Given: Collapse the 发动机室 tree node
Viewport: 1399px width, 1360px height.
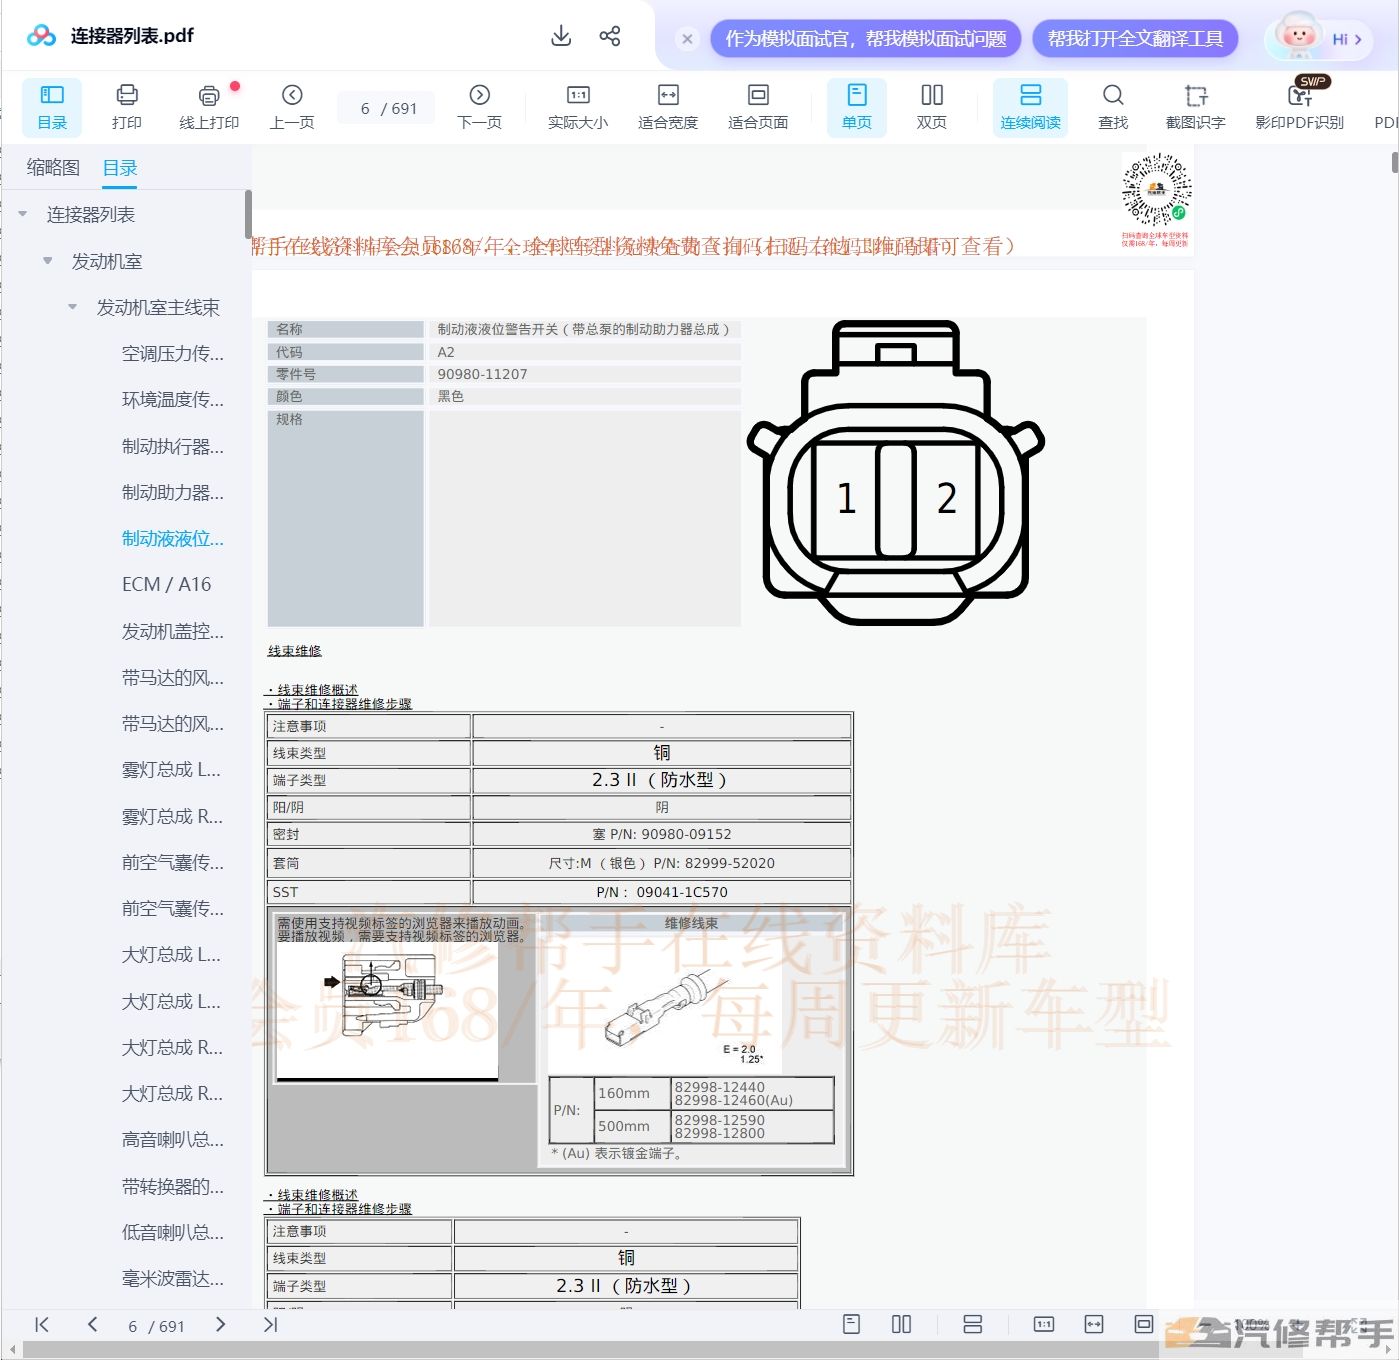Looking at the screenshot, I should pyautogui.click(x=47, y=261).
